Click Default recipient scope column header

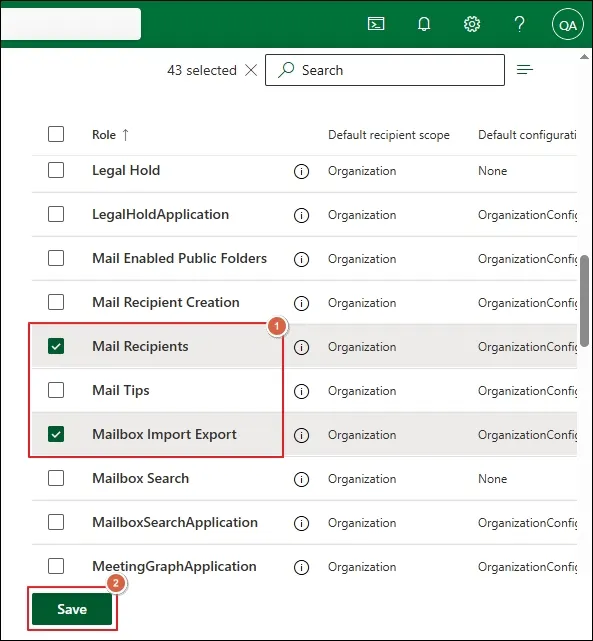coord(389,135)
